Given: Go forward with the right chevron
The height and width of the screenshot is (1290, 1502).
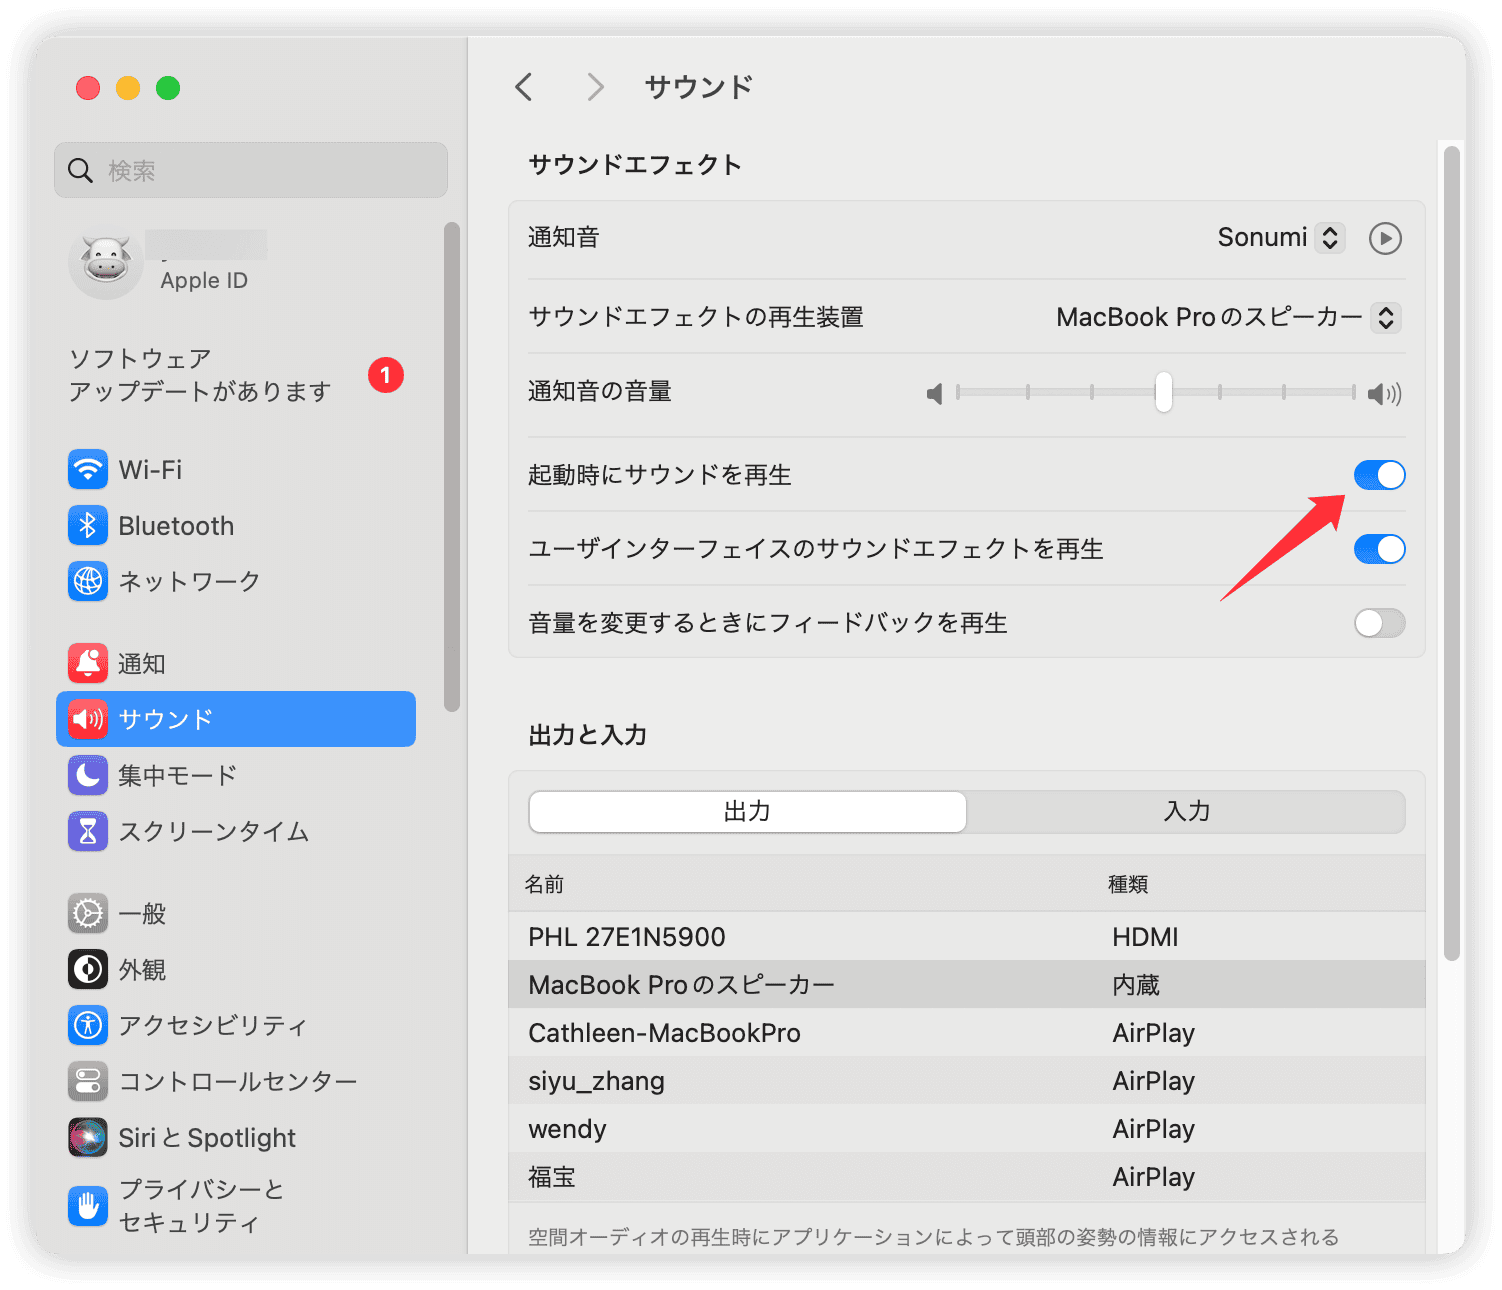Looking at the screenshot, I should coord(595,87).
